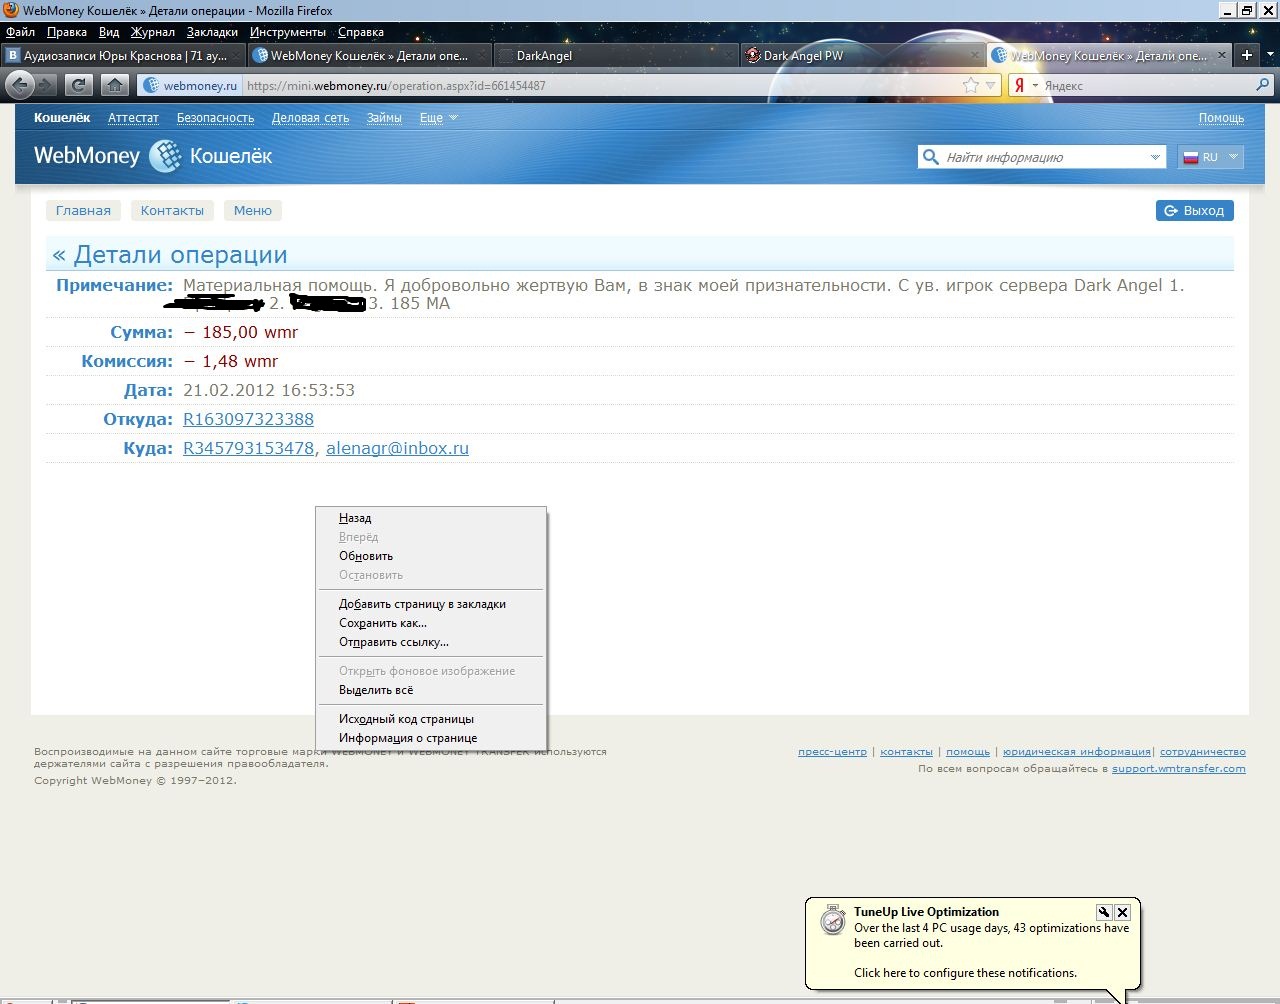Viewport: 1280px width, 1004px height.
Task: Open the Закладки menu
Action: point(212,32)
